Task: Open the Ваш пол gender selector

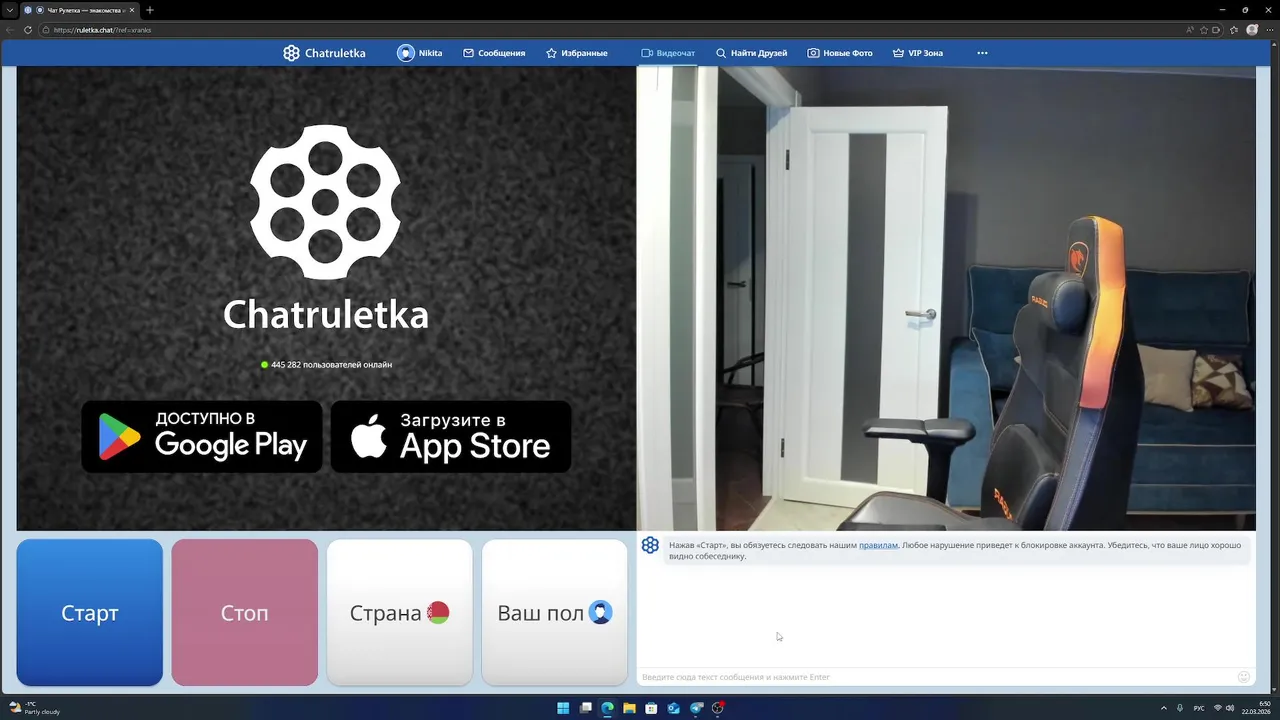Action: click(x=555, y=613)
